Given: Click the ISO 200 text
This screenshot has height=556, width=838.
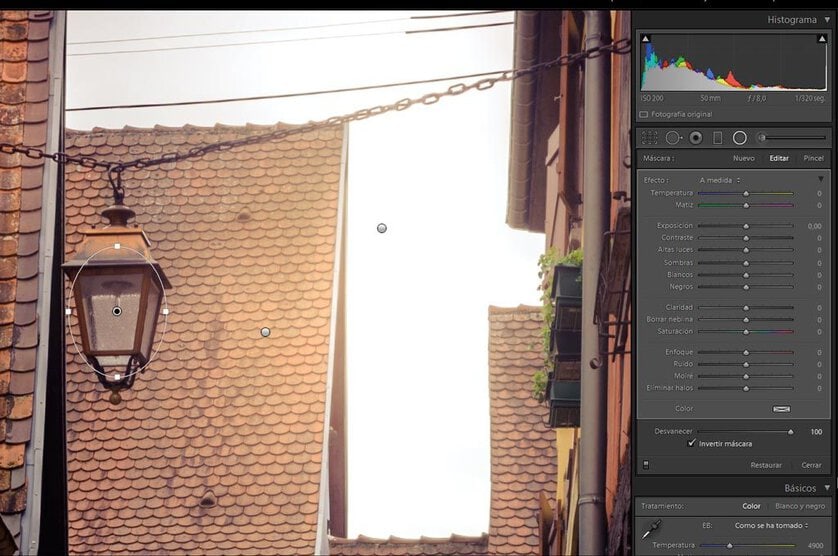Looking at the screenshot, I should click(652, 98).
